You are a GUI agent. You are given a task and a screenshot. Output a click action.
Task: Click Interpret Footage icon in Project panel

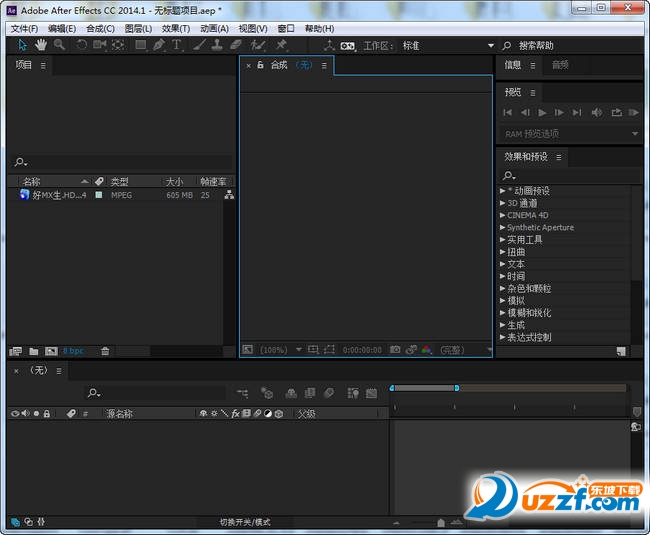[15, 351]
